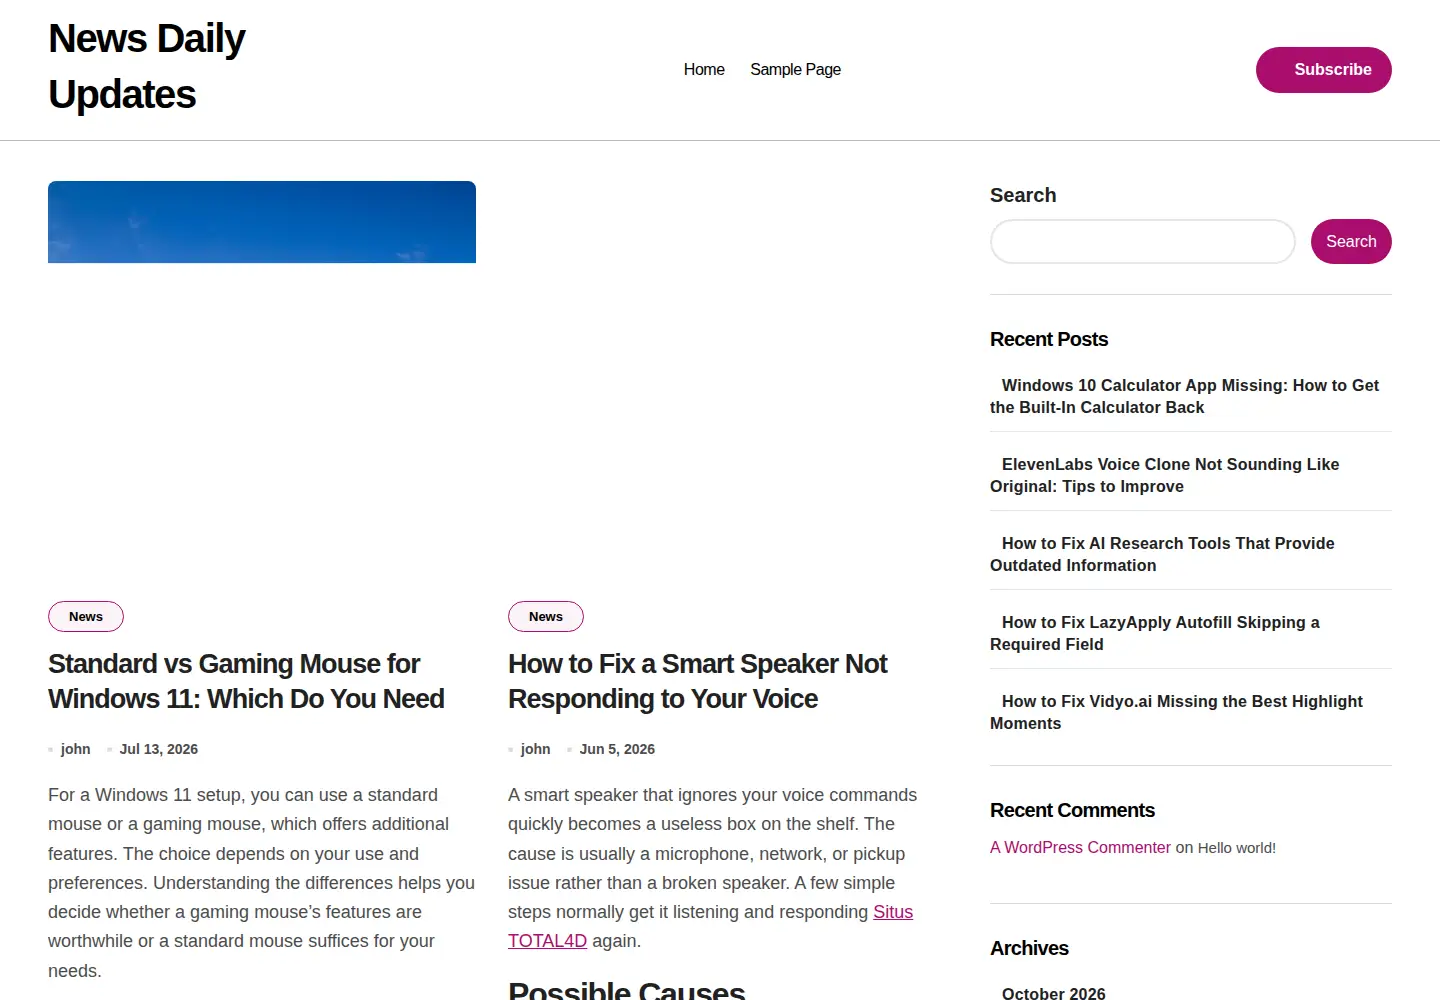Open the Hello world! comment link
This screenshot has width=1440, height=1000.
click(x=1237, y=848)
